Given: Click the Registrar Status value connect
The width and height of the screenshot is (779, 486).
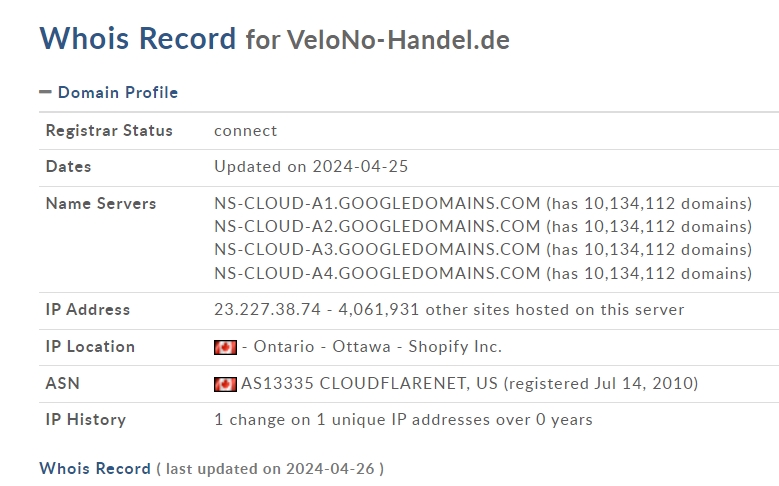Looking at the screenshot, I should 245,131.
